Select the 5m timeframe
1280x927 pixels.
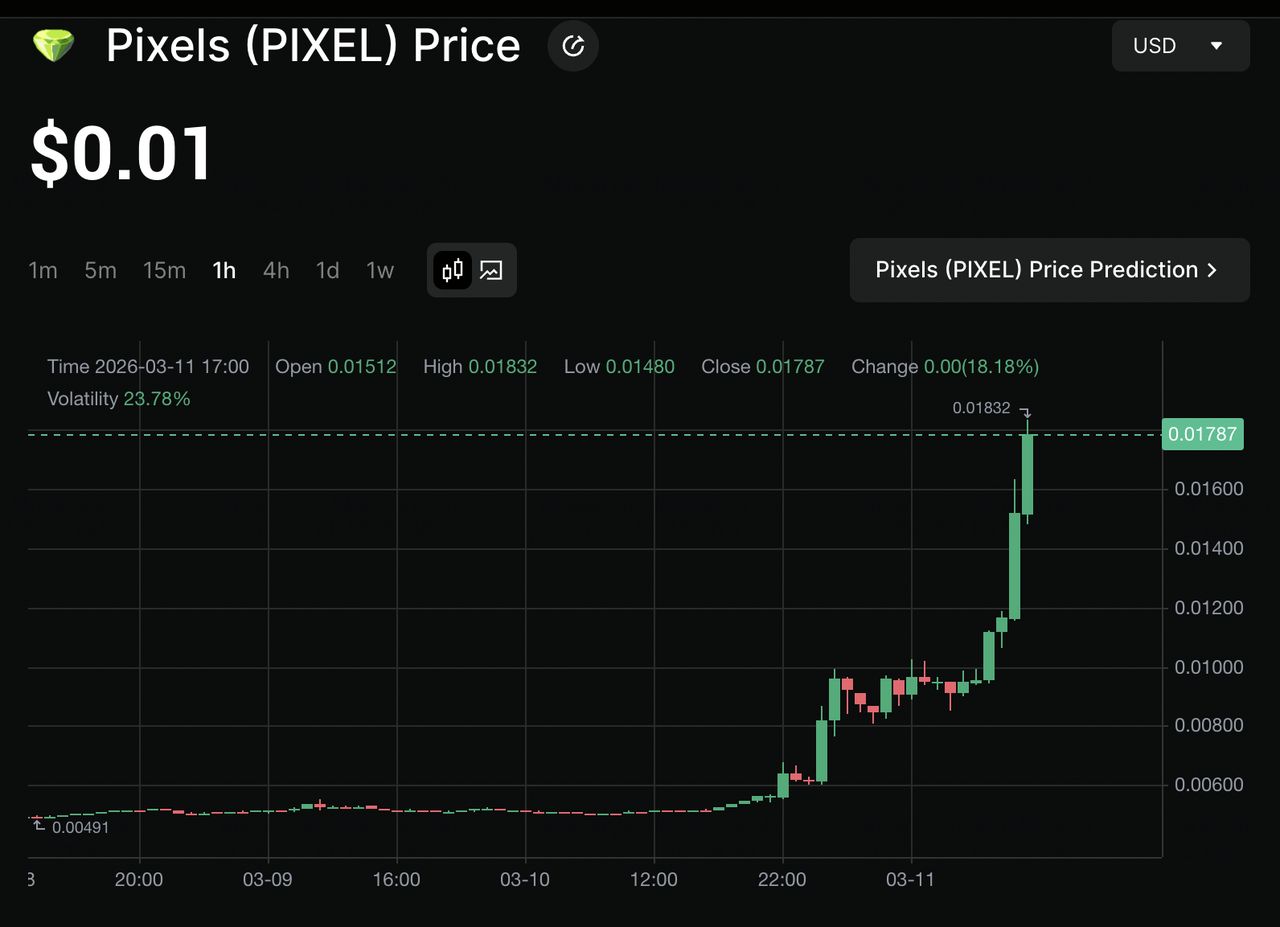[x=100, y=270]
